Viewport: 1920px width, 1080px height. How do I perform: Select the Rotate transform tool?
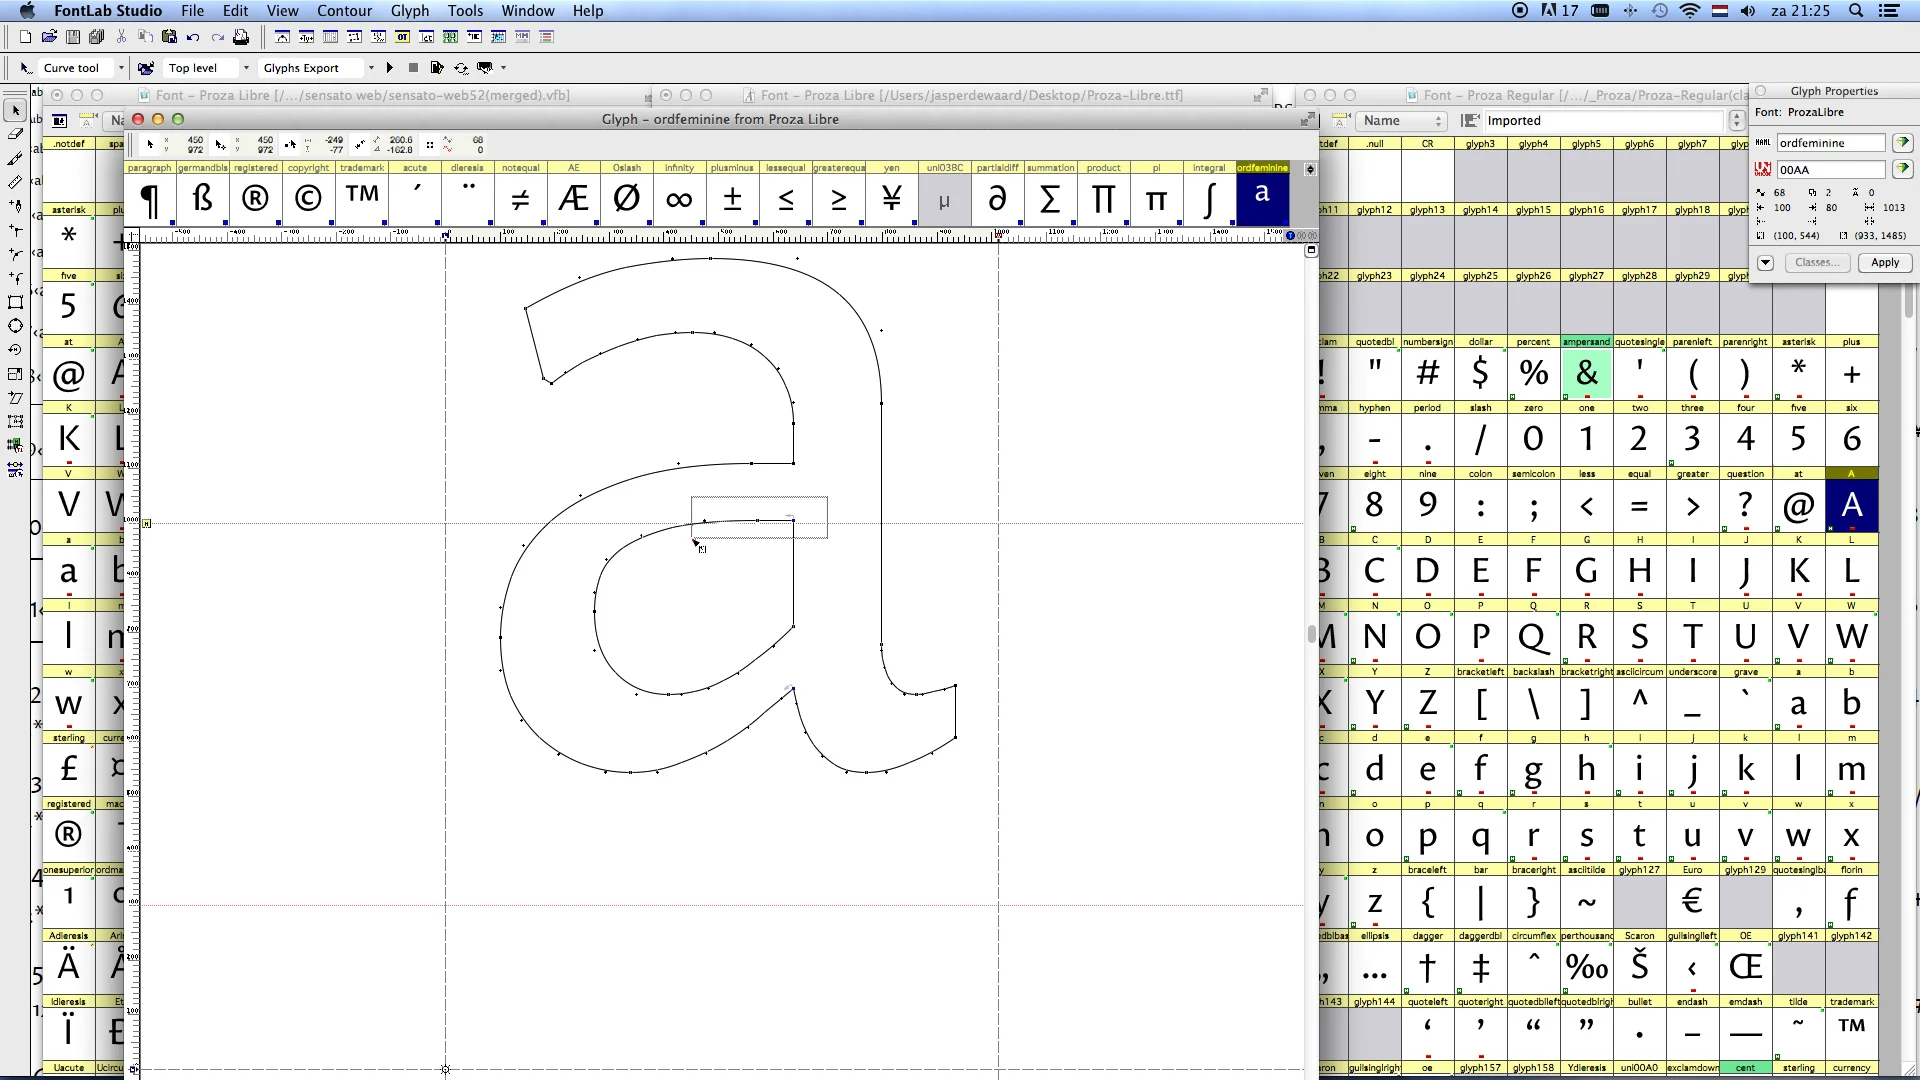[x=15, y=350]
